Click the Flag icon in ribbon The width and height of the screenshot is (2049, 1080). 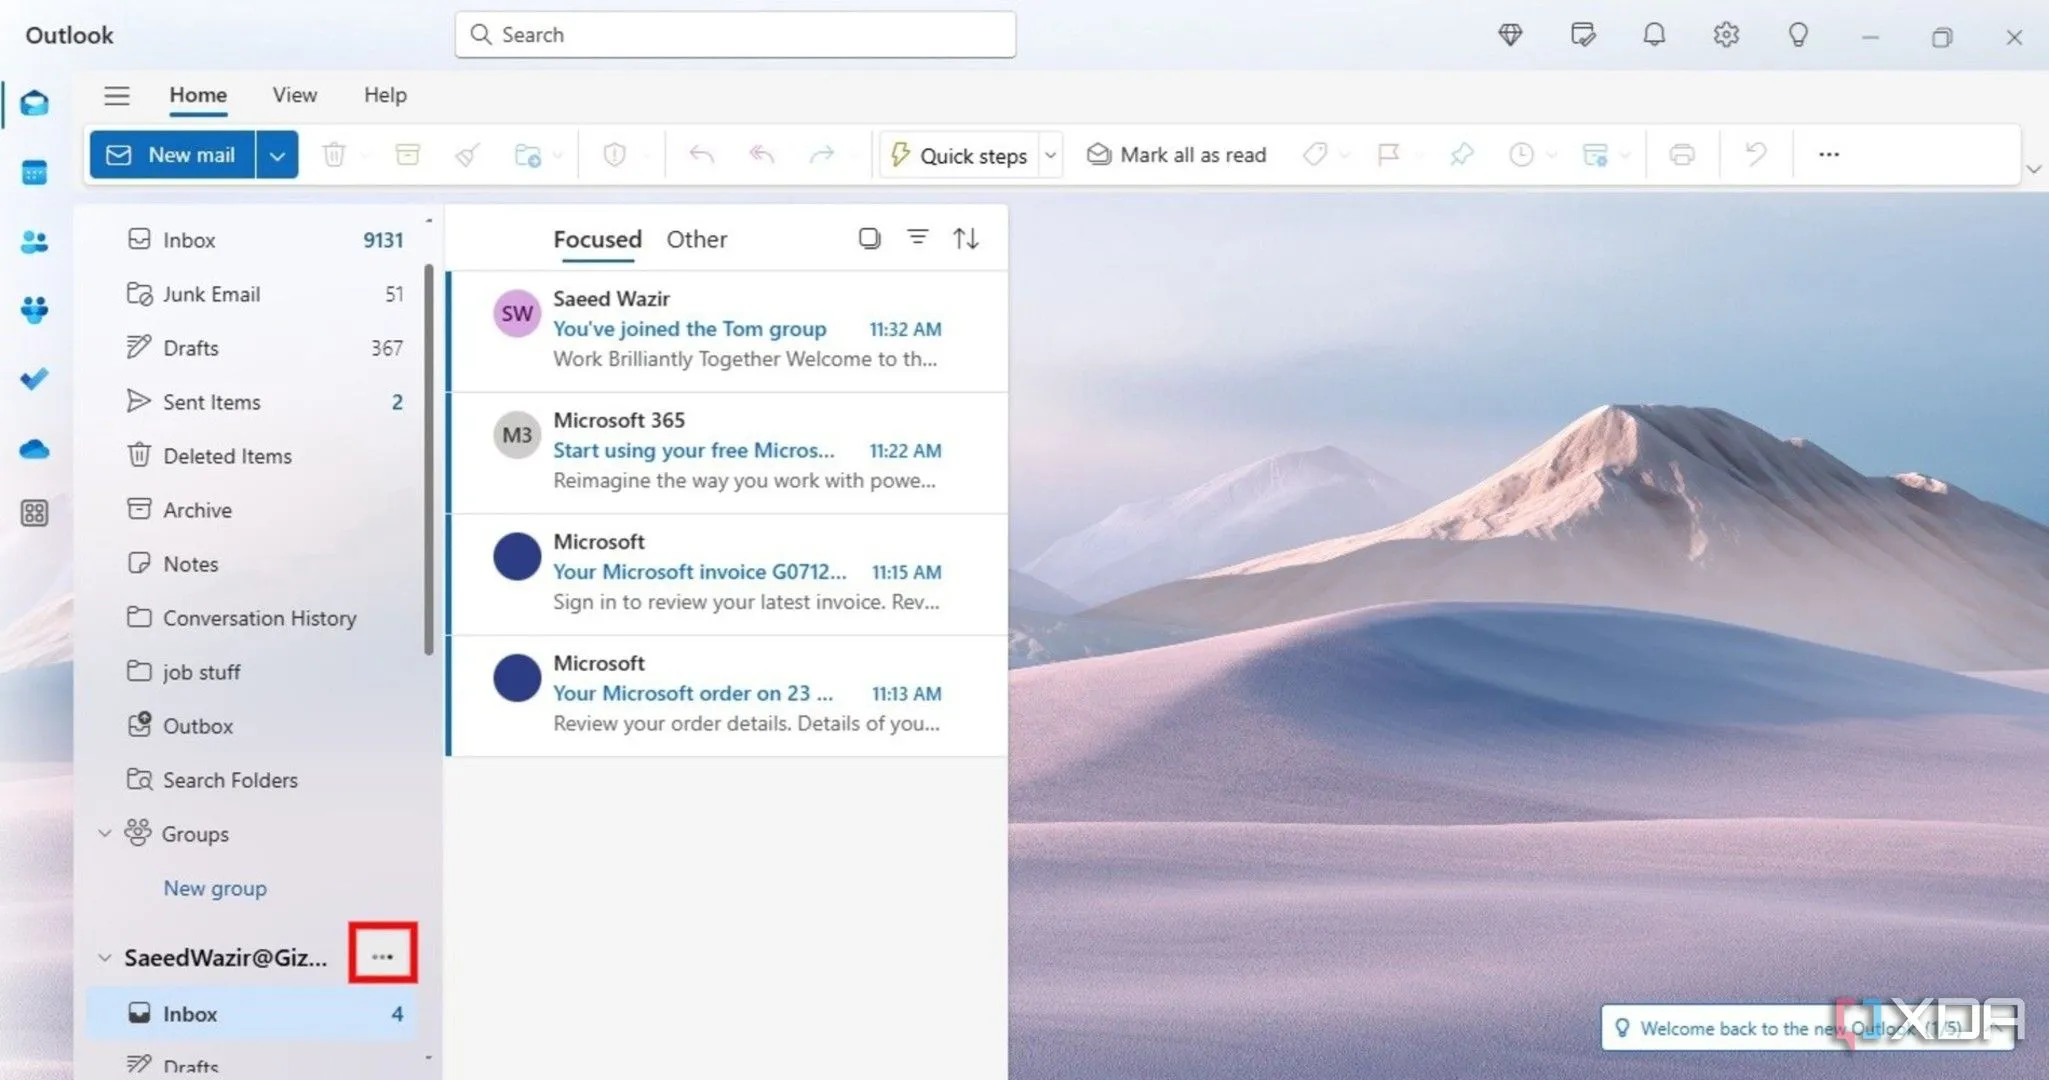pos(1388,155)
